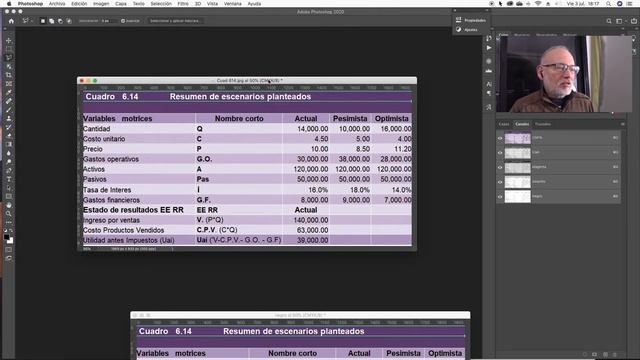This screenshot has width=640, height=360.
Task: Select the Brush tool
Action: point(9,109)
